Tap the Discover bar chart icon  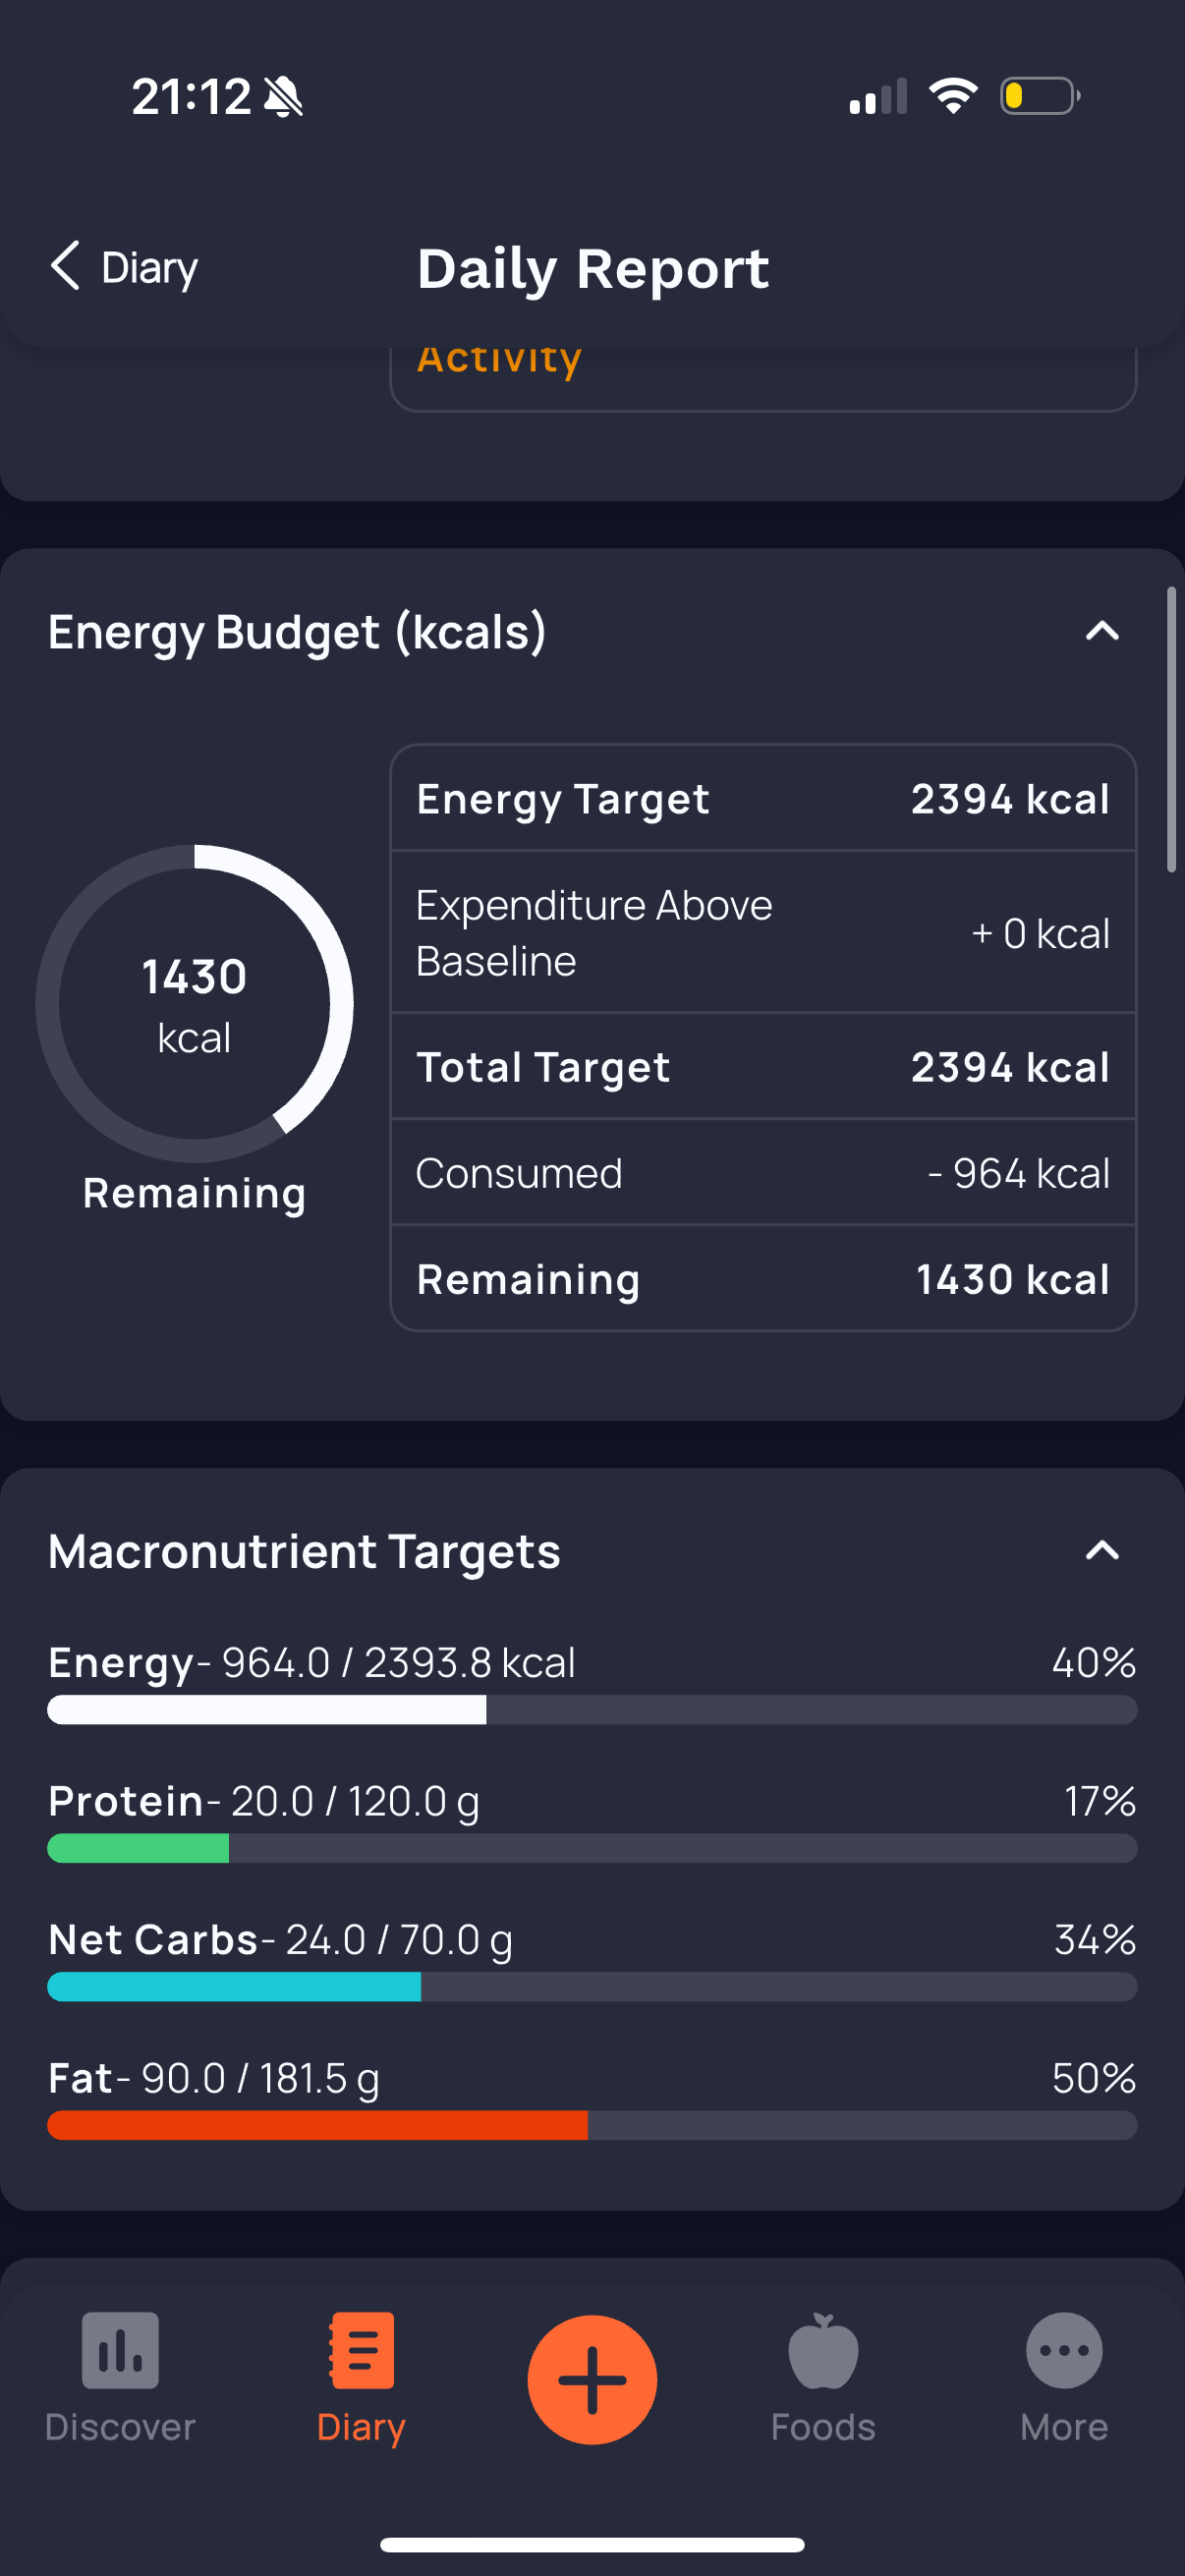click(120, 2350)
